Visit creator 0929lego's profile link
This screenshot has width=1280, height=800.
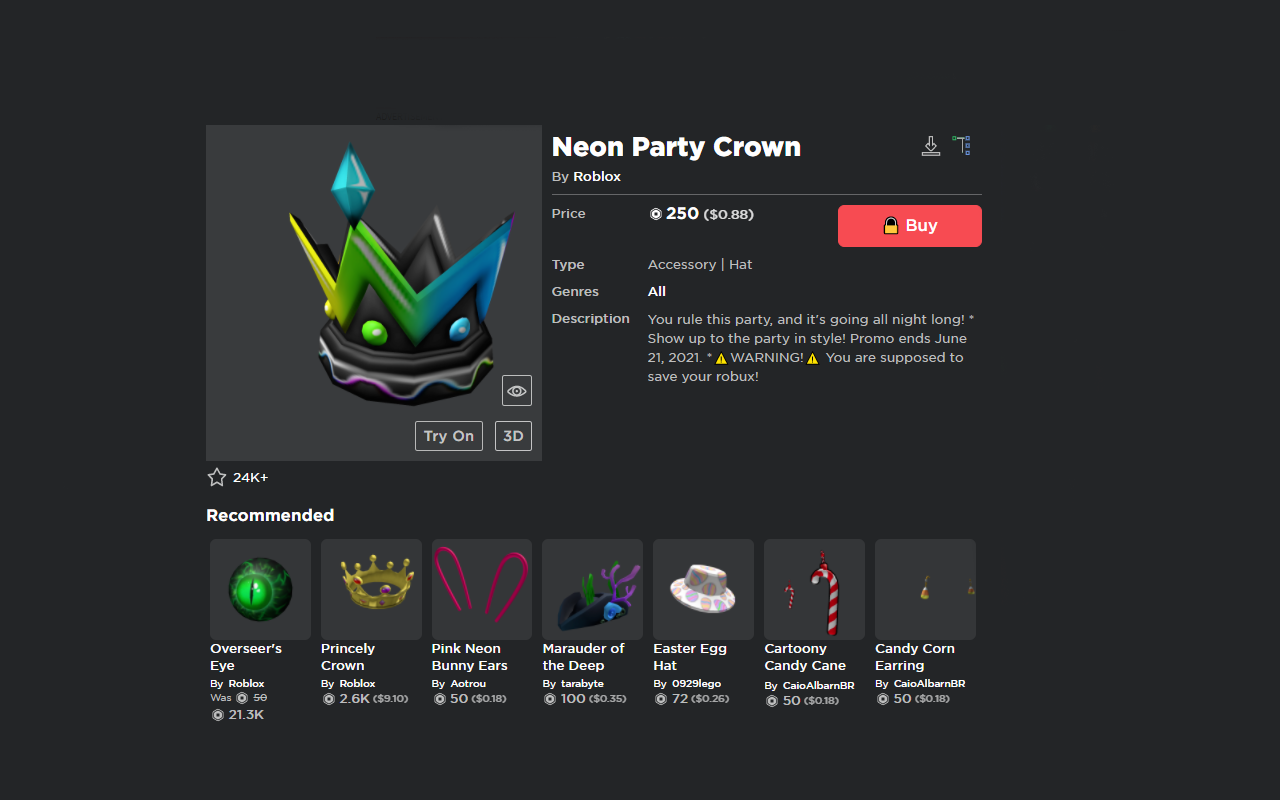tap(696, 684)
